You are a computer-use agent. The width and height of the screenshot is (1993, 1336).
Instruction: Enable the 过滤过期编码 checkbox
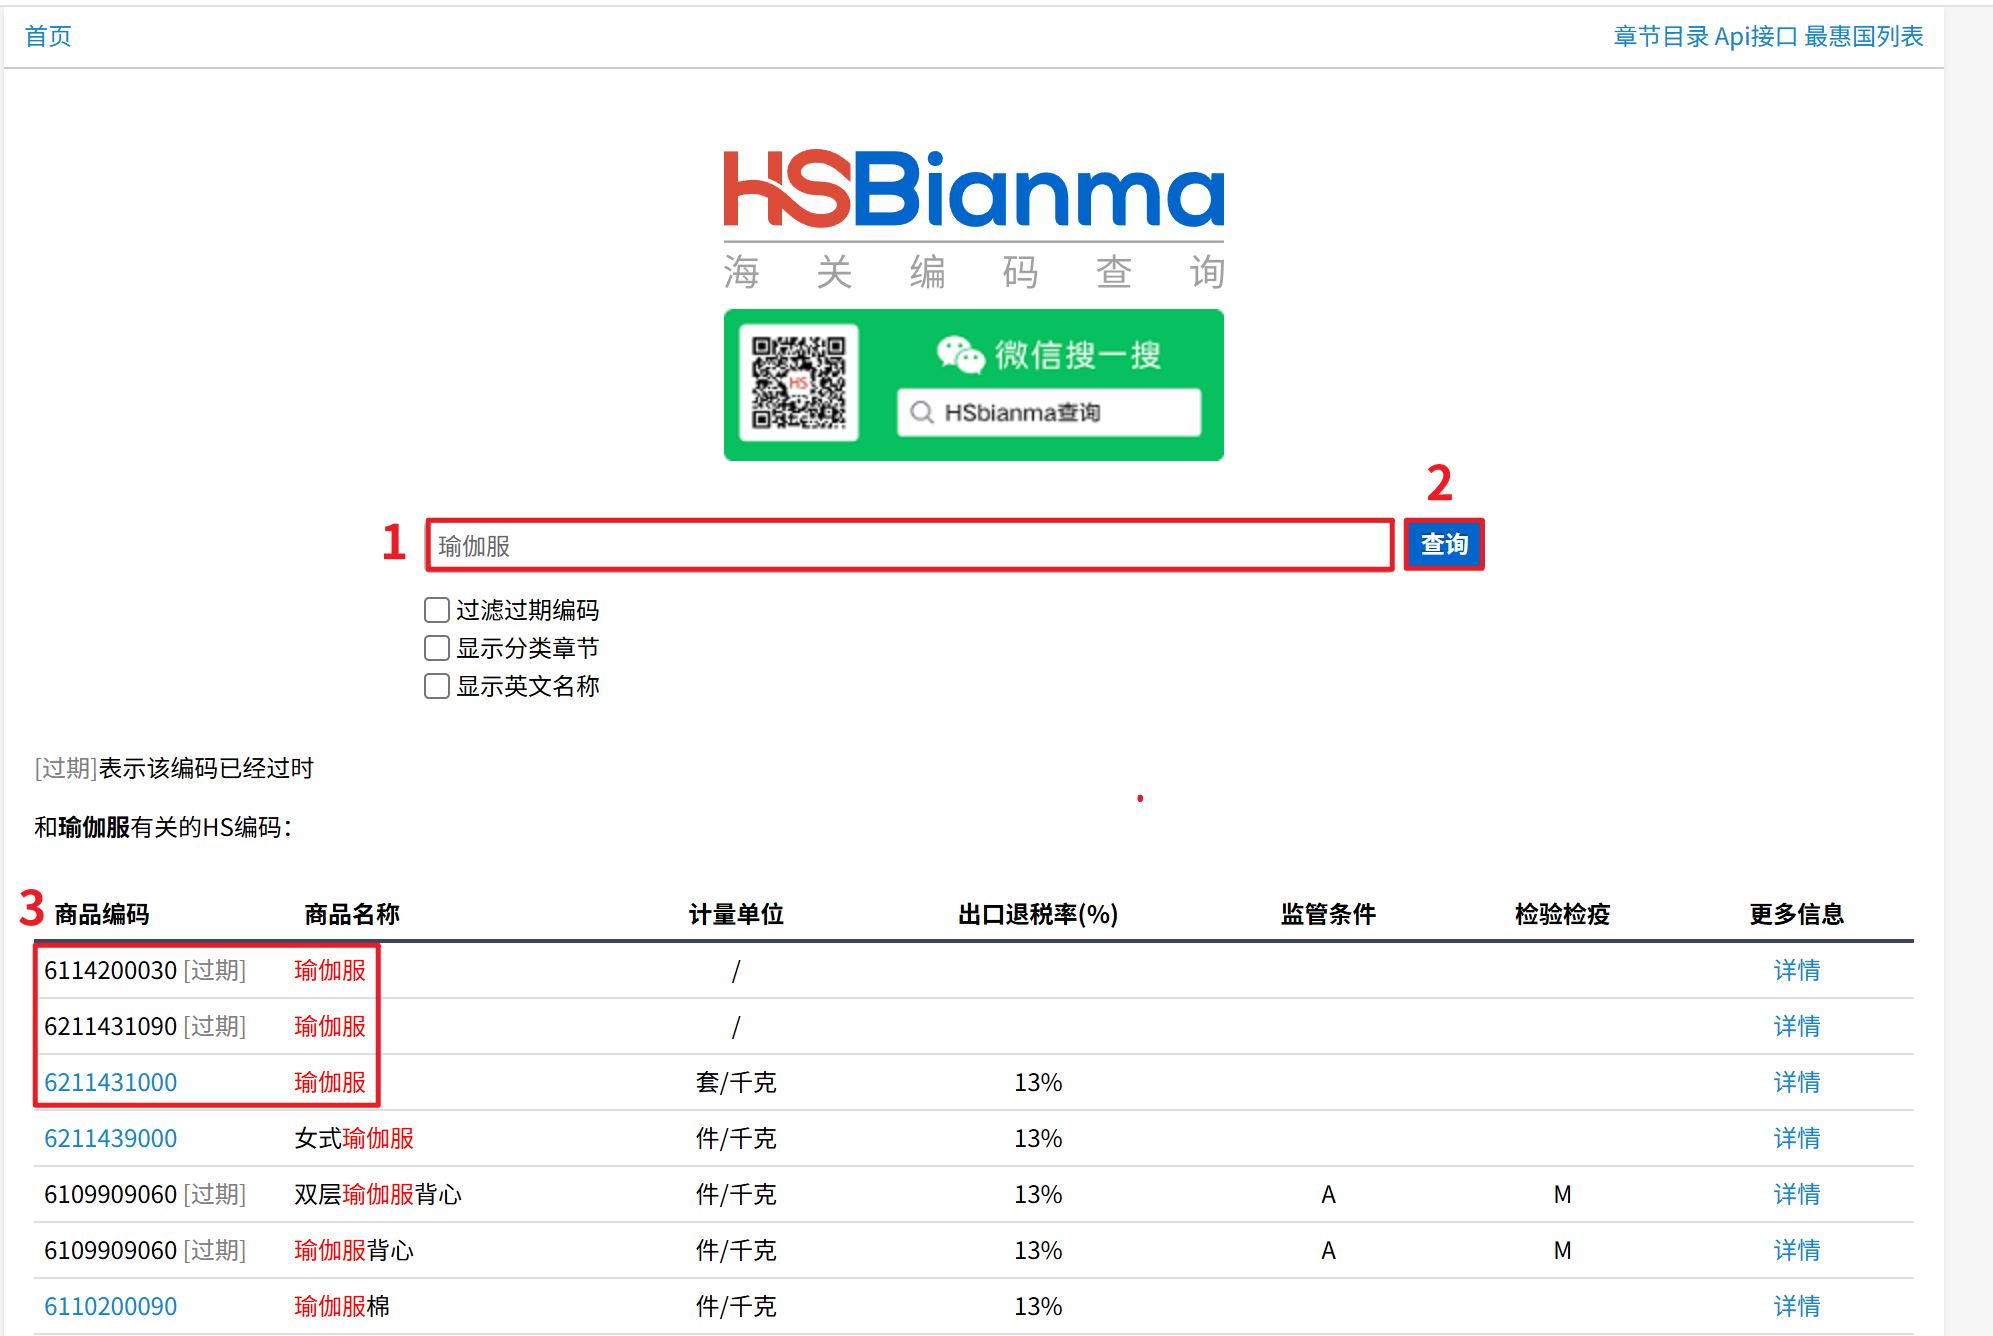(x=437, y=610)
